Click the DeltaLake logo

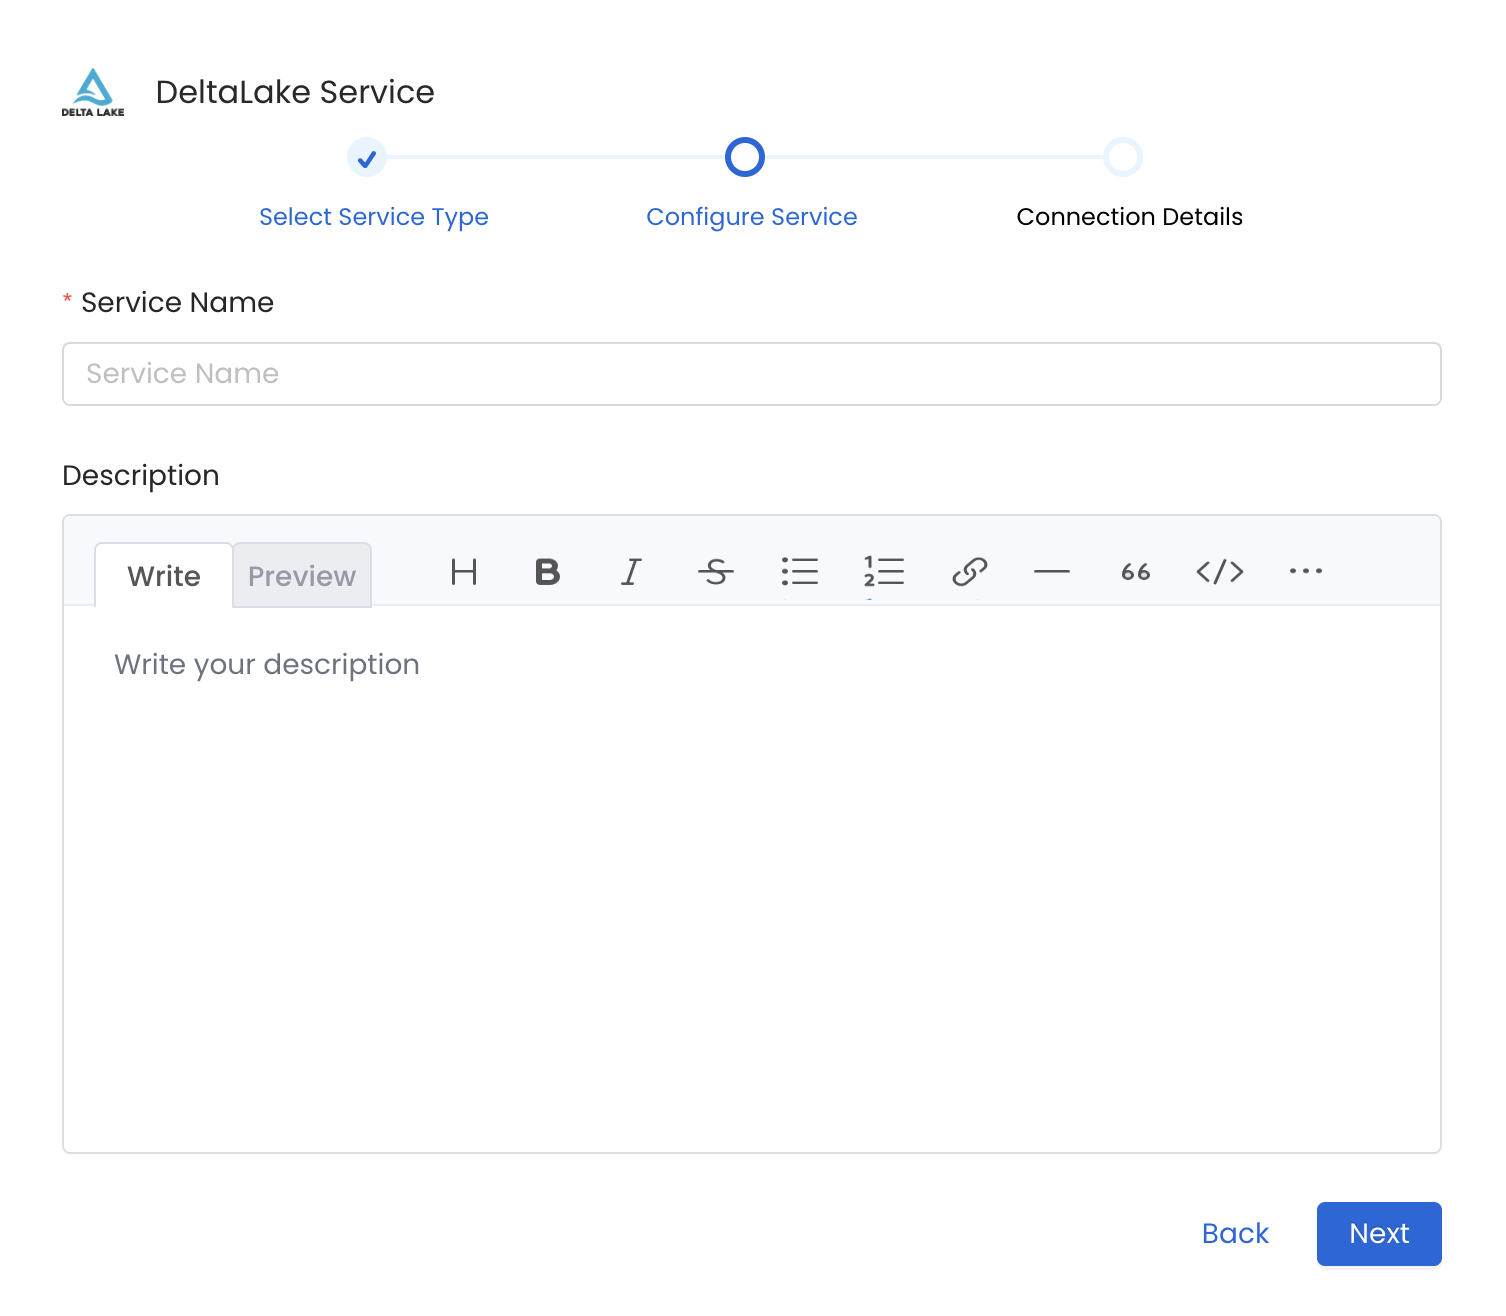point(92,92)
